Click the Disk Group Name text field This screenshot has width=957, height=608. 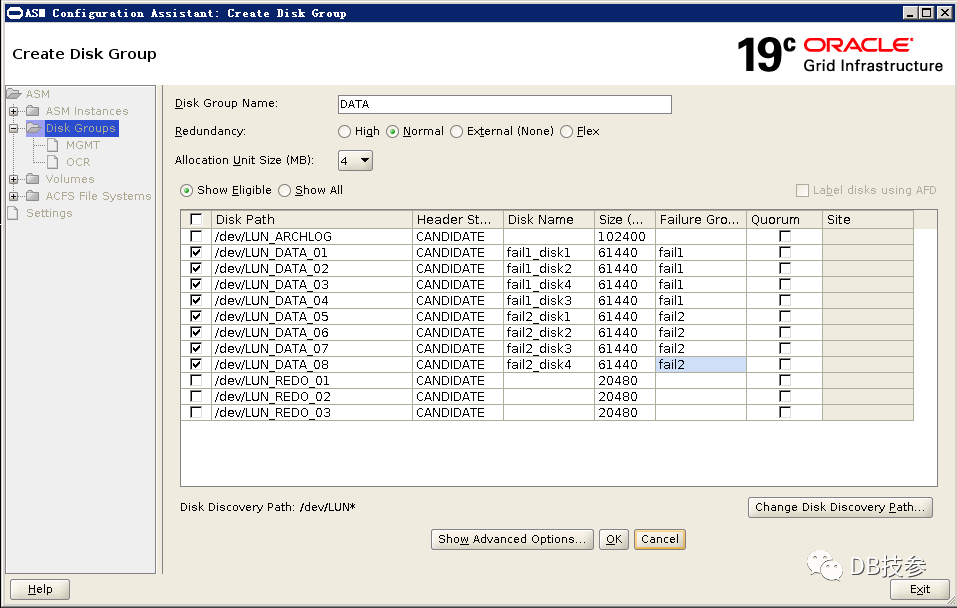pyautogui.click(x=504, y=104)
